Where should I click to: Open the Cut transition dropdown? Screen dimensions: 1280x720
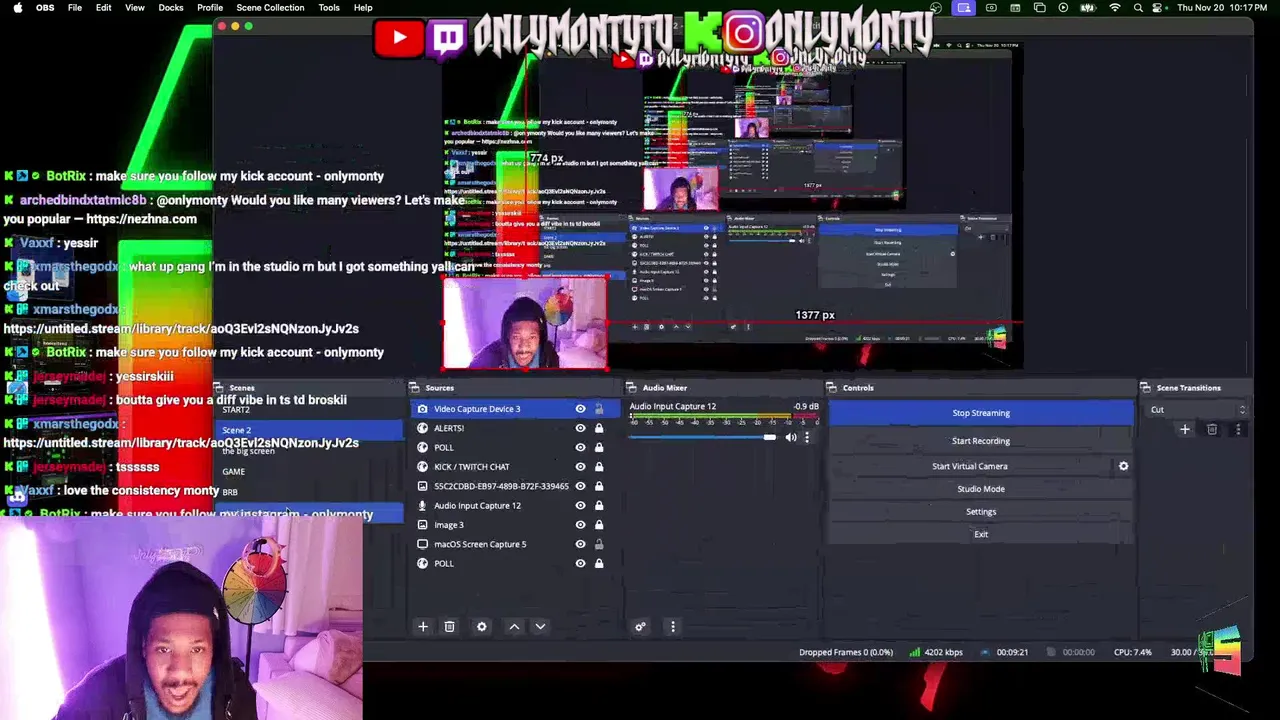[1197, 409]
